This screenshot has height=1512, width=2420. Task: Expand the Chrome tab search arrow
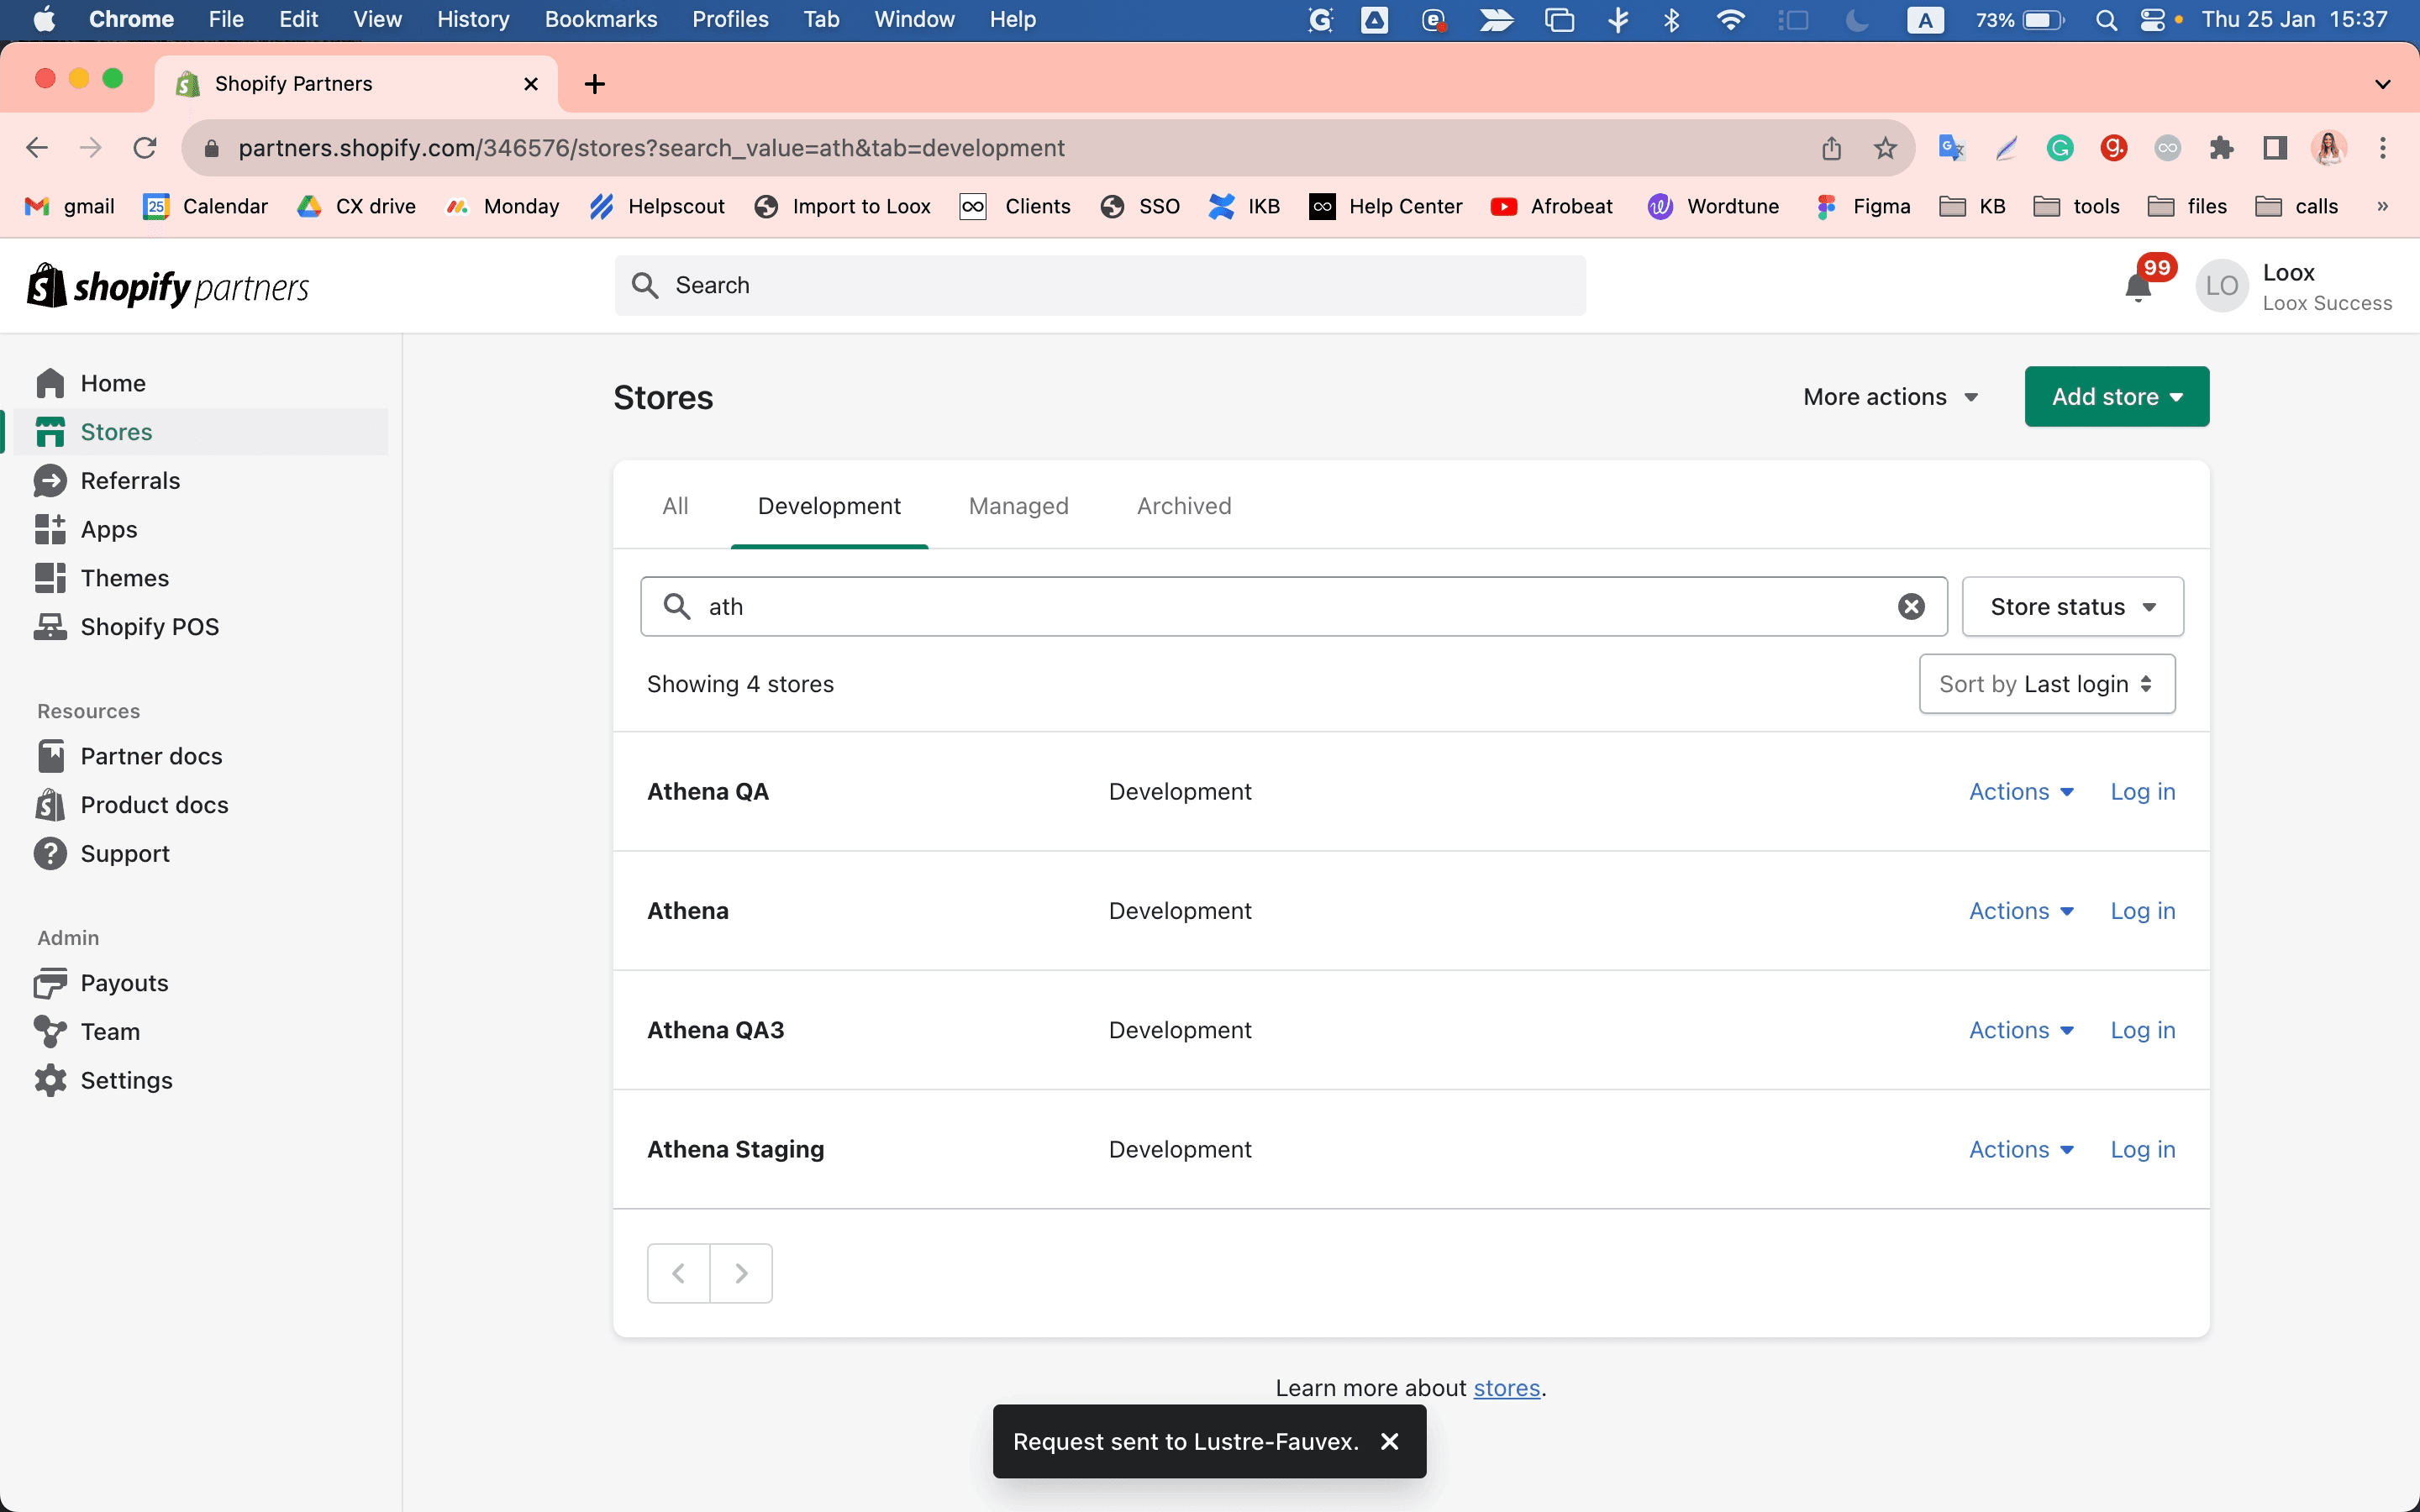[x=2383, y=84]
